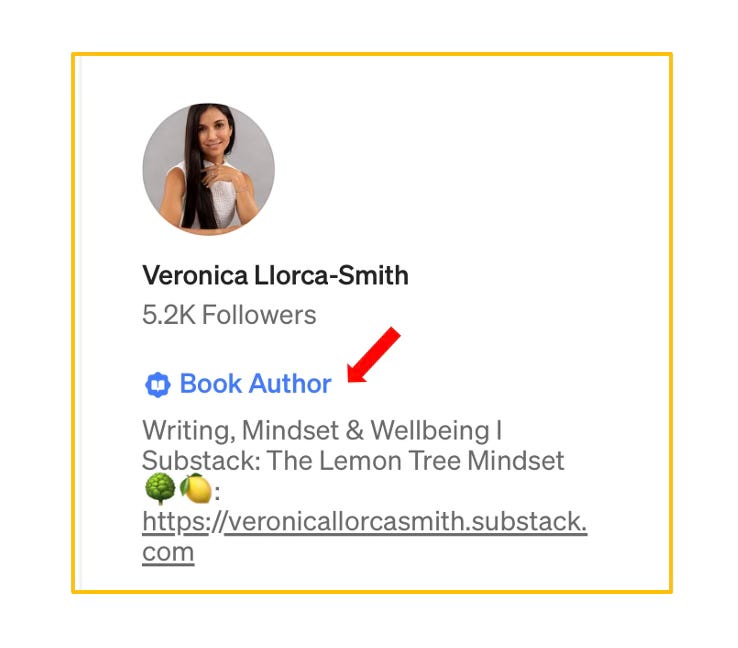Image resolution: width=738 pixels, height=648 pixels.
Task: Click the word 'Followers'
Action: 259,315
